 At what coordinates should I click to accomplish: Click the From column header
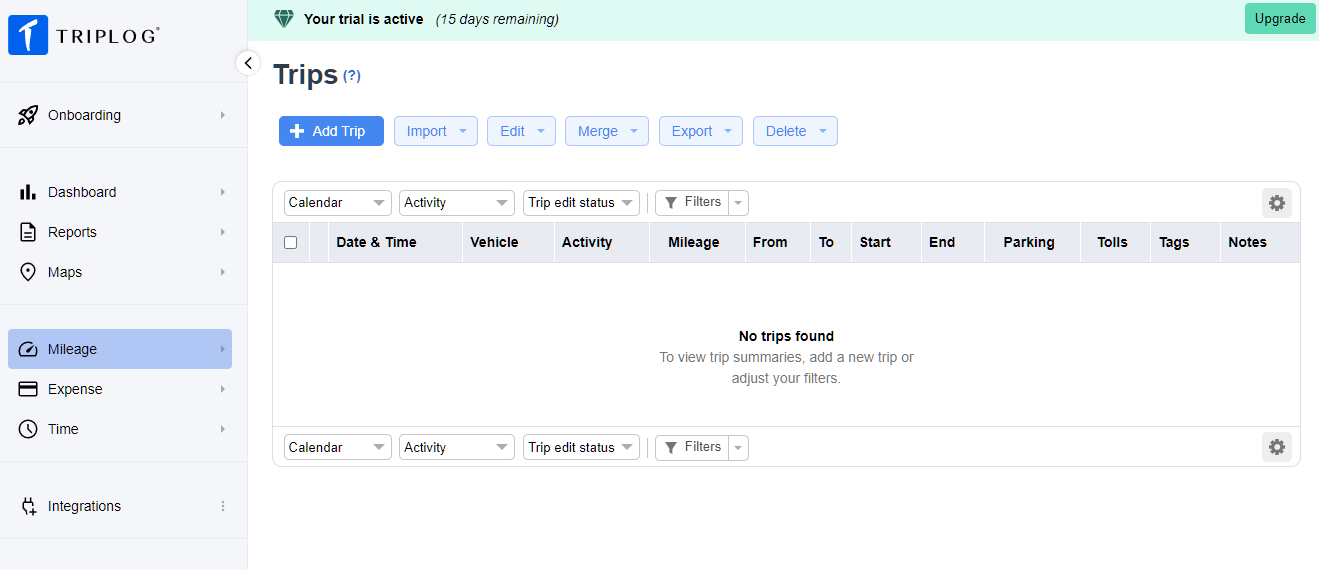coord(777,242)
